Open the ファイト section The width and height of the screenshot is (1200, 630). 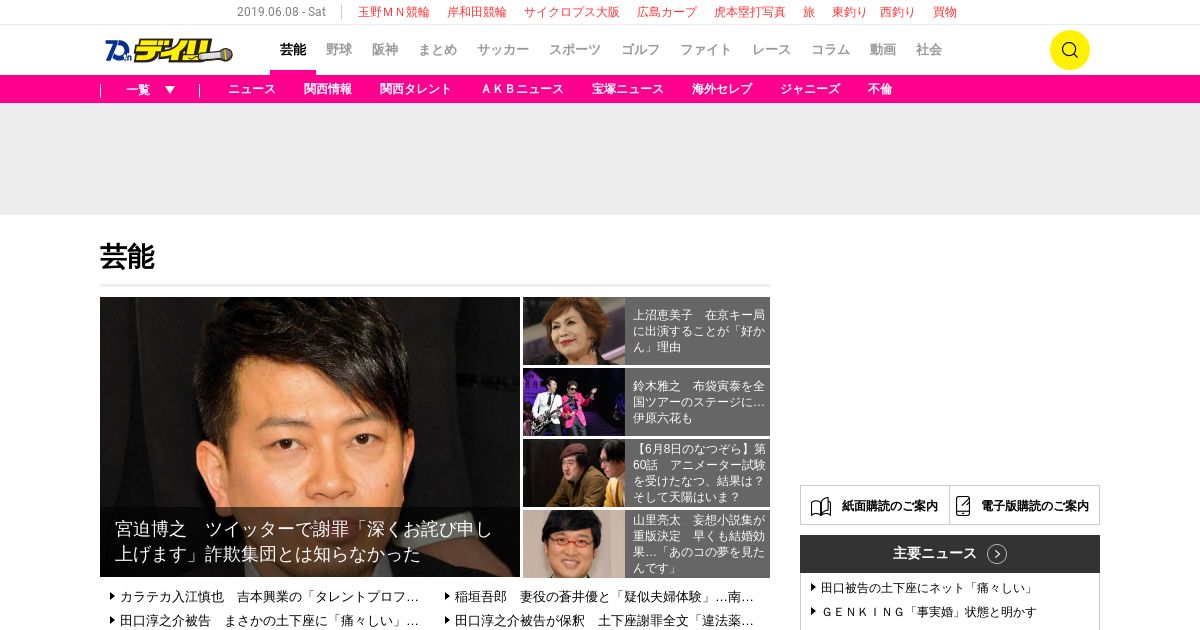coord(706,50)
